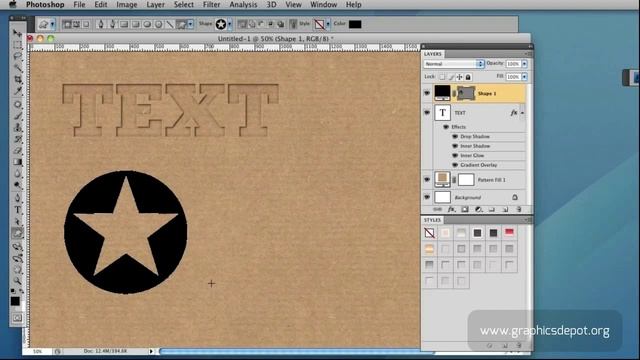Choose Polygon tool in options bar
This screenshot has height=360, width=640.
click(158, 24)
